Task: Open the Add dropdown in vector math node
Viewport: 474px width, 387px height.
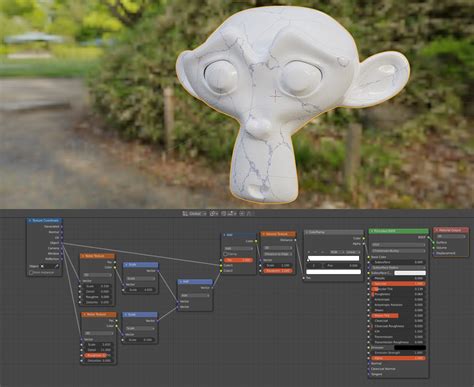Action: tap(195, 295)
